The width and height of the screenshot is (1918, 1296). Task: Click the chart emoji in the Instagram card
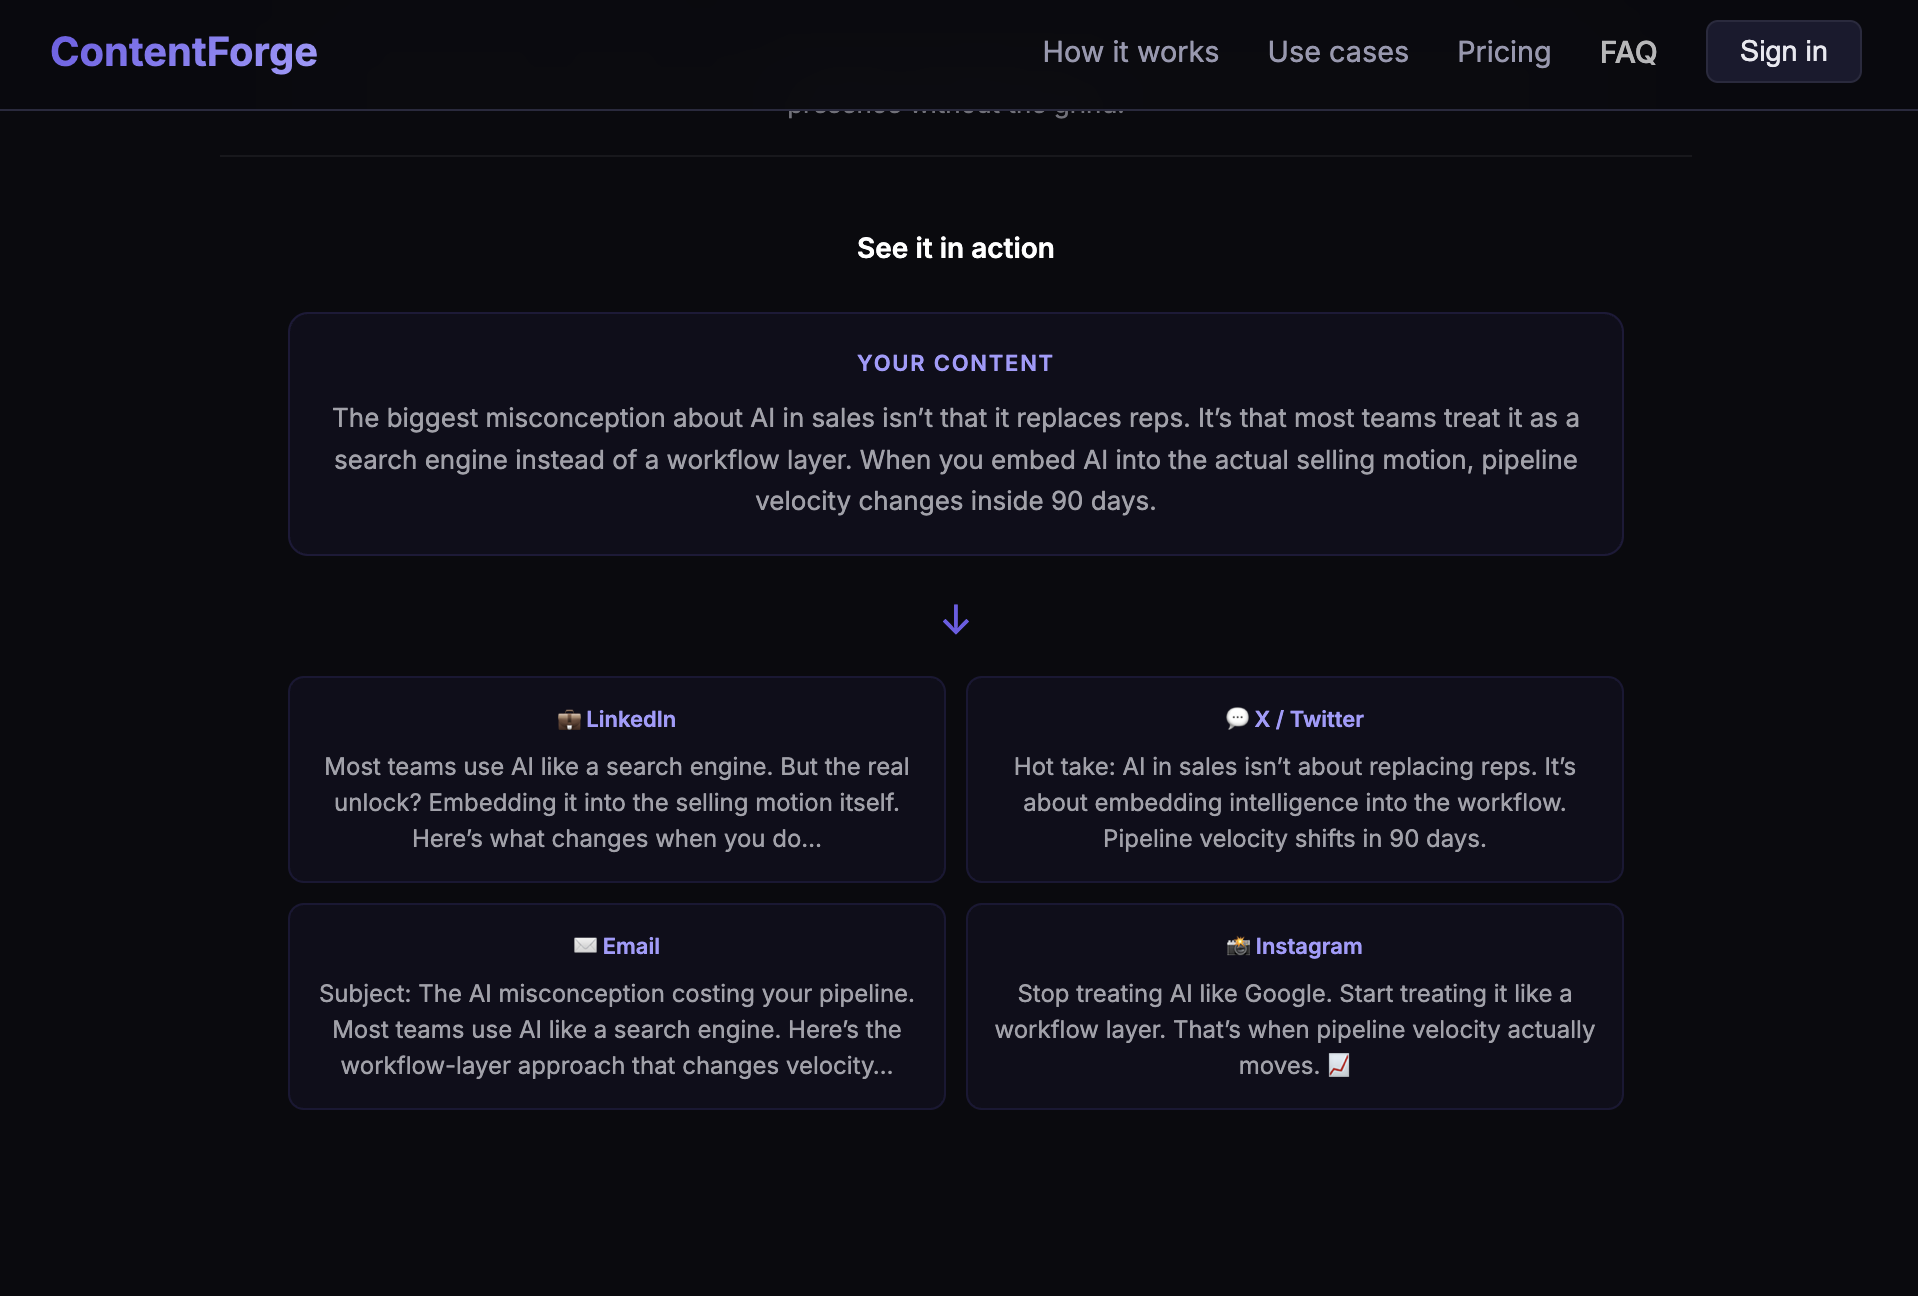(1339, 1065)
